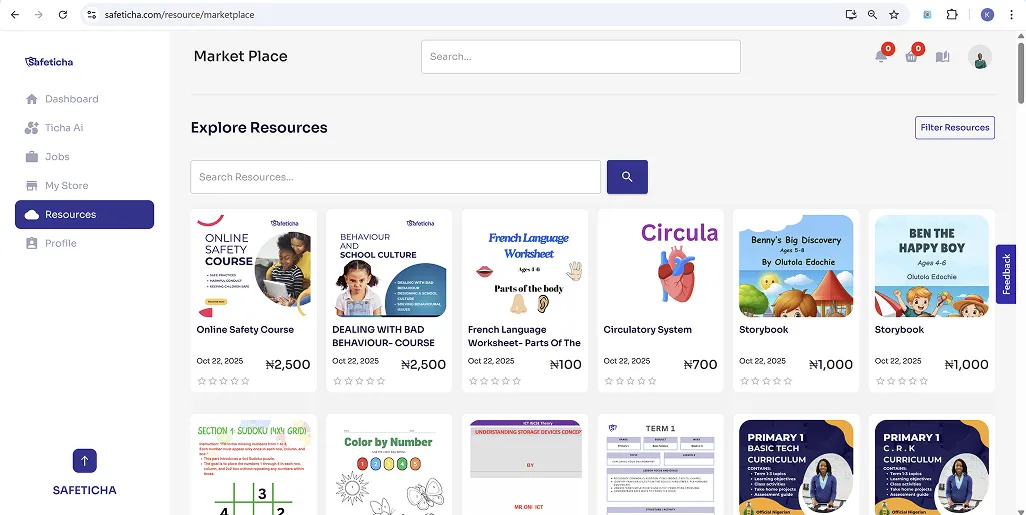Select Resources in sidebar
The width and height of the screenshot is (1026, 515).
[x=84, y=215]
